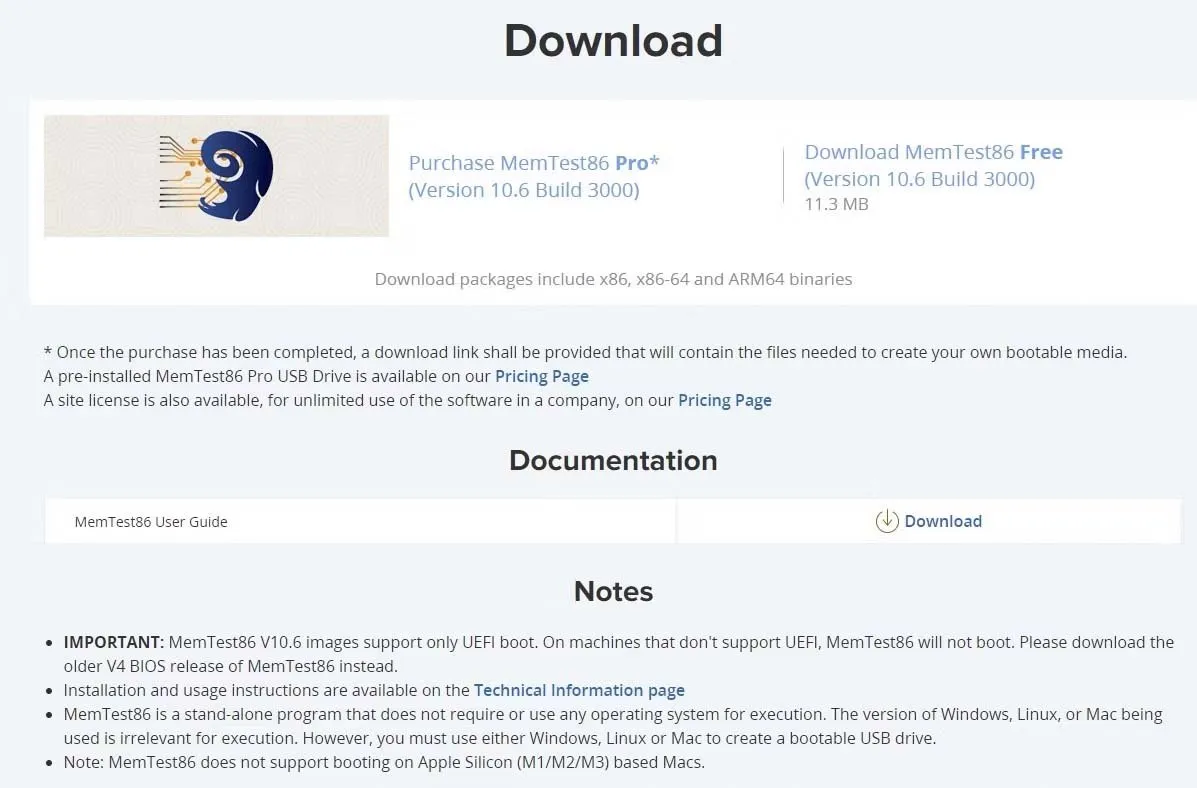The image size is (1197, 788).
Task: Click the version text under MemTest86 Free
Action: pyautogui.click(x=919, y=179)
